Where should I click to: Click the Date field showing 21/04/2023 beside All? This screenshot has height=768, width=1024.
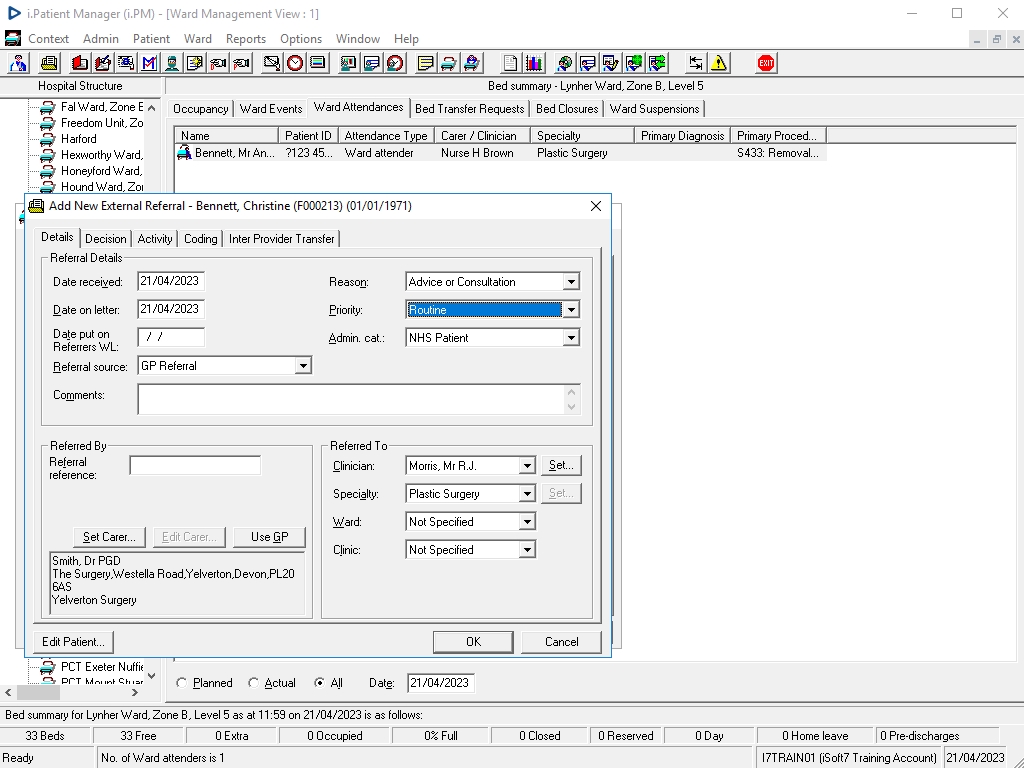440,682
